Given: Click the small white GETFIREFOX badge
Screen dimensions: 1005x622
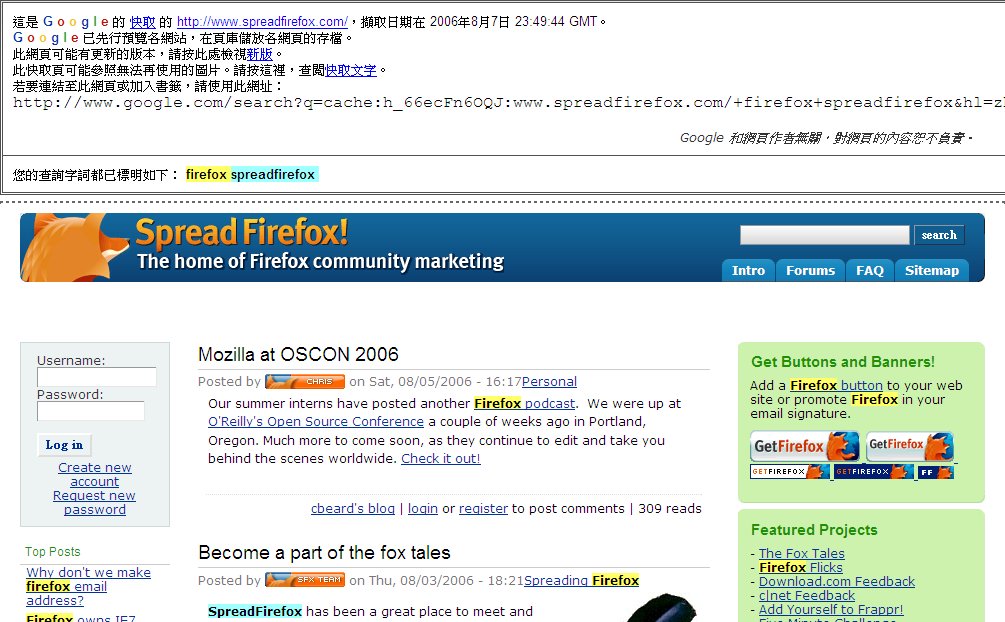Looking at the screenshot, I should tap(790, 472).
